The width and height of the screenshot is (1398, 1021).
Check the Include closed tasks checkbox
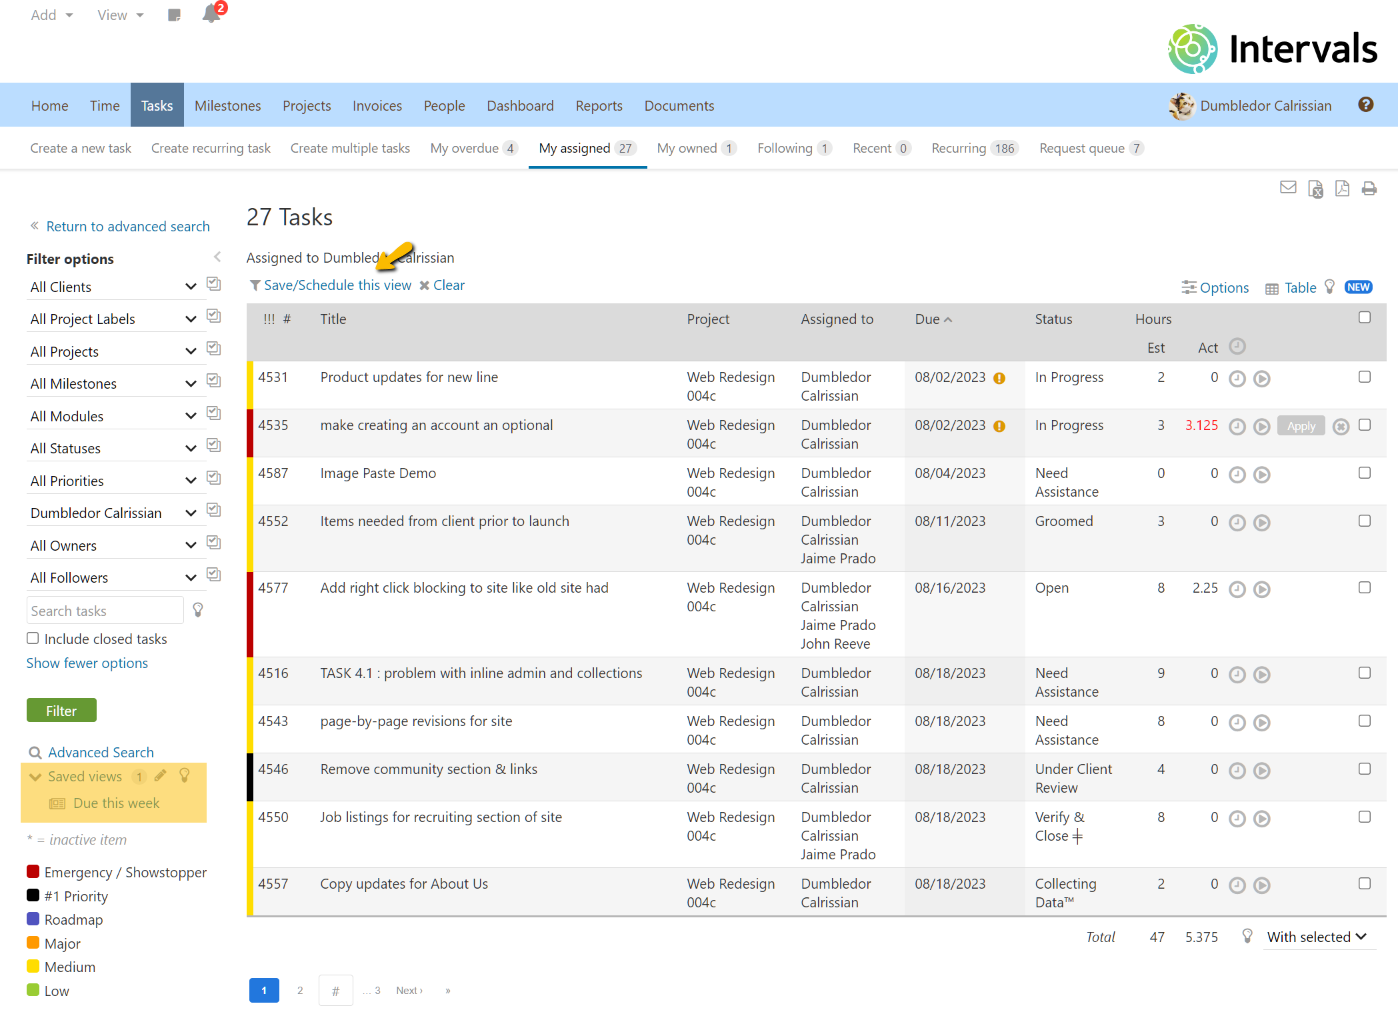click(x=33, y=638)
